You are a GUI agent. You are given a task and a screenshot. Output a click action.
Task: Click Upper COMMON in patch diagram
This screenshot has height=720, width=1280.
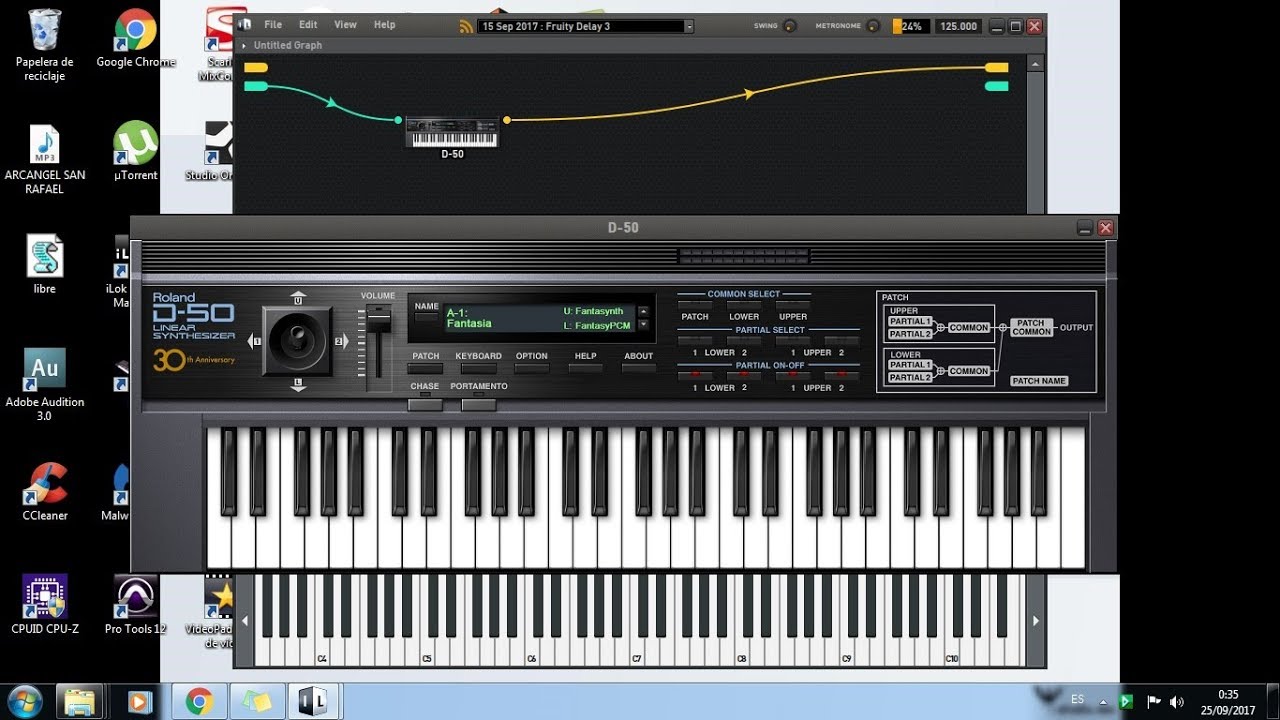[969, 328]
